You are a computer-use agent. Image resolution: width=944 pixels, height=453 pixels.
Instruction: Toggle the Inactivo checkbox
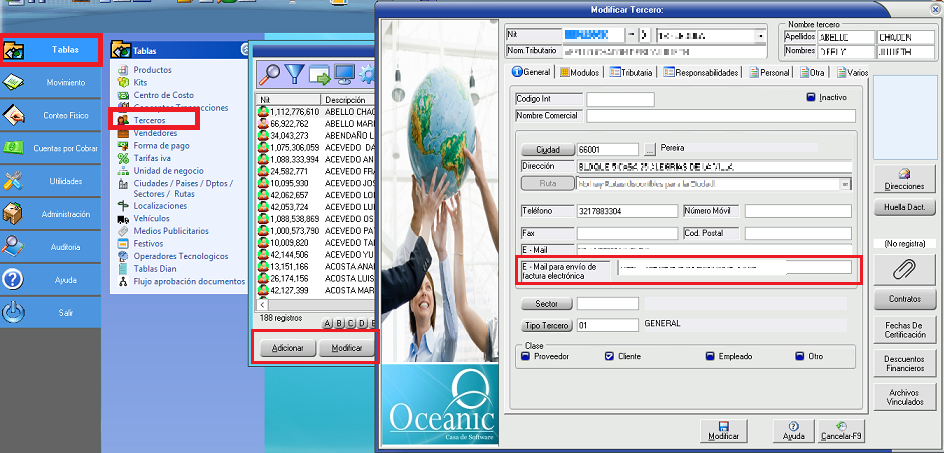coord(812,98)
